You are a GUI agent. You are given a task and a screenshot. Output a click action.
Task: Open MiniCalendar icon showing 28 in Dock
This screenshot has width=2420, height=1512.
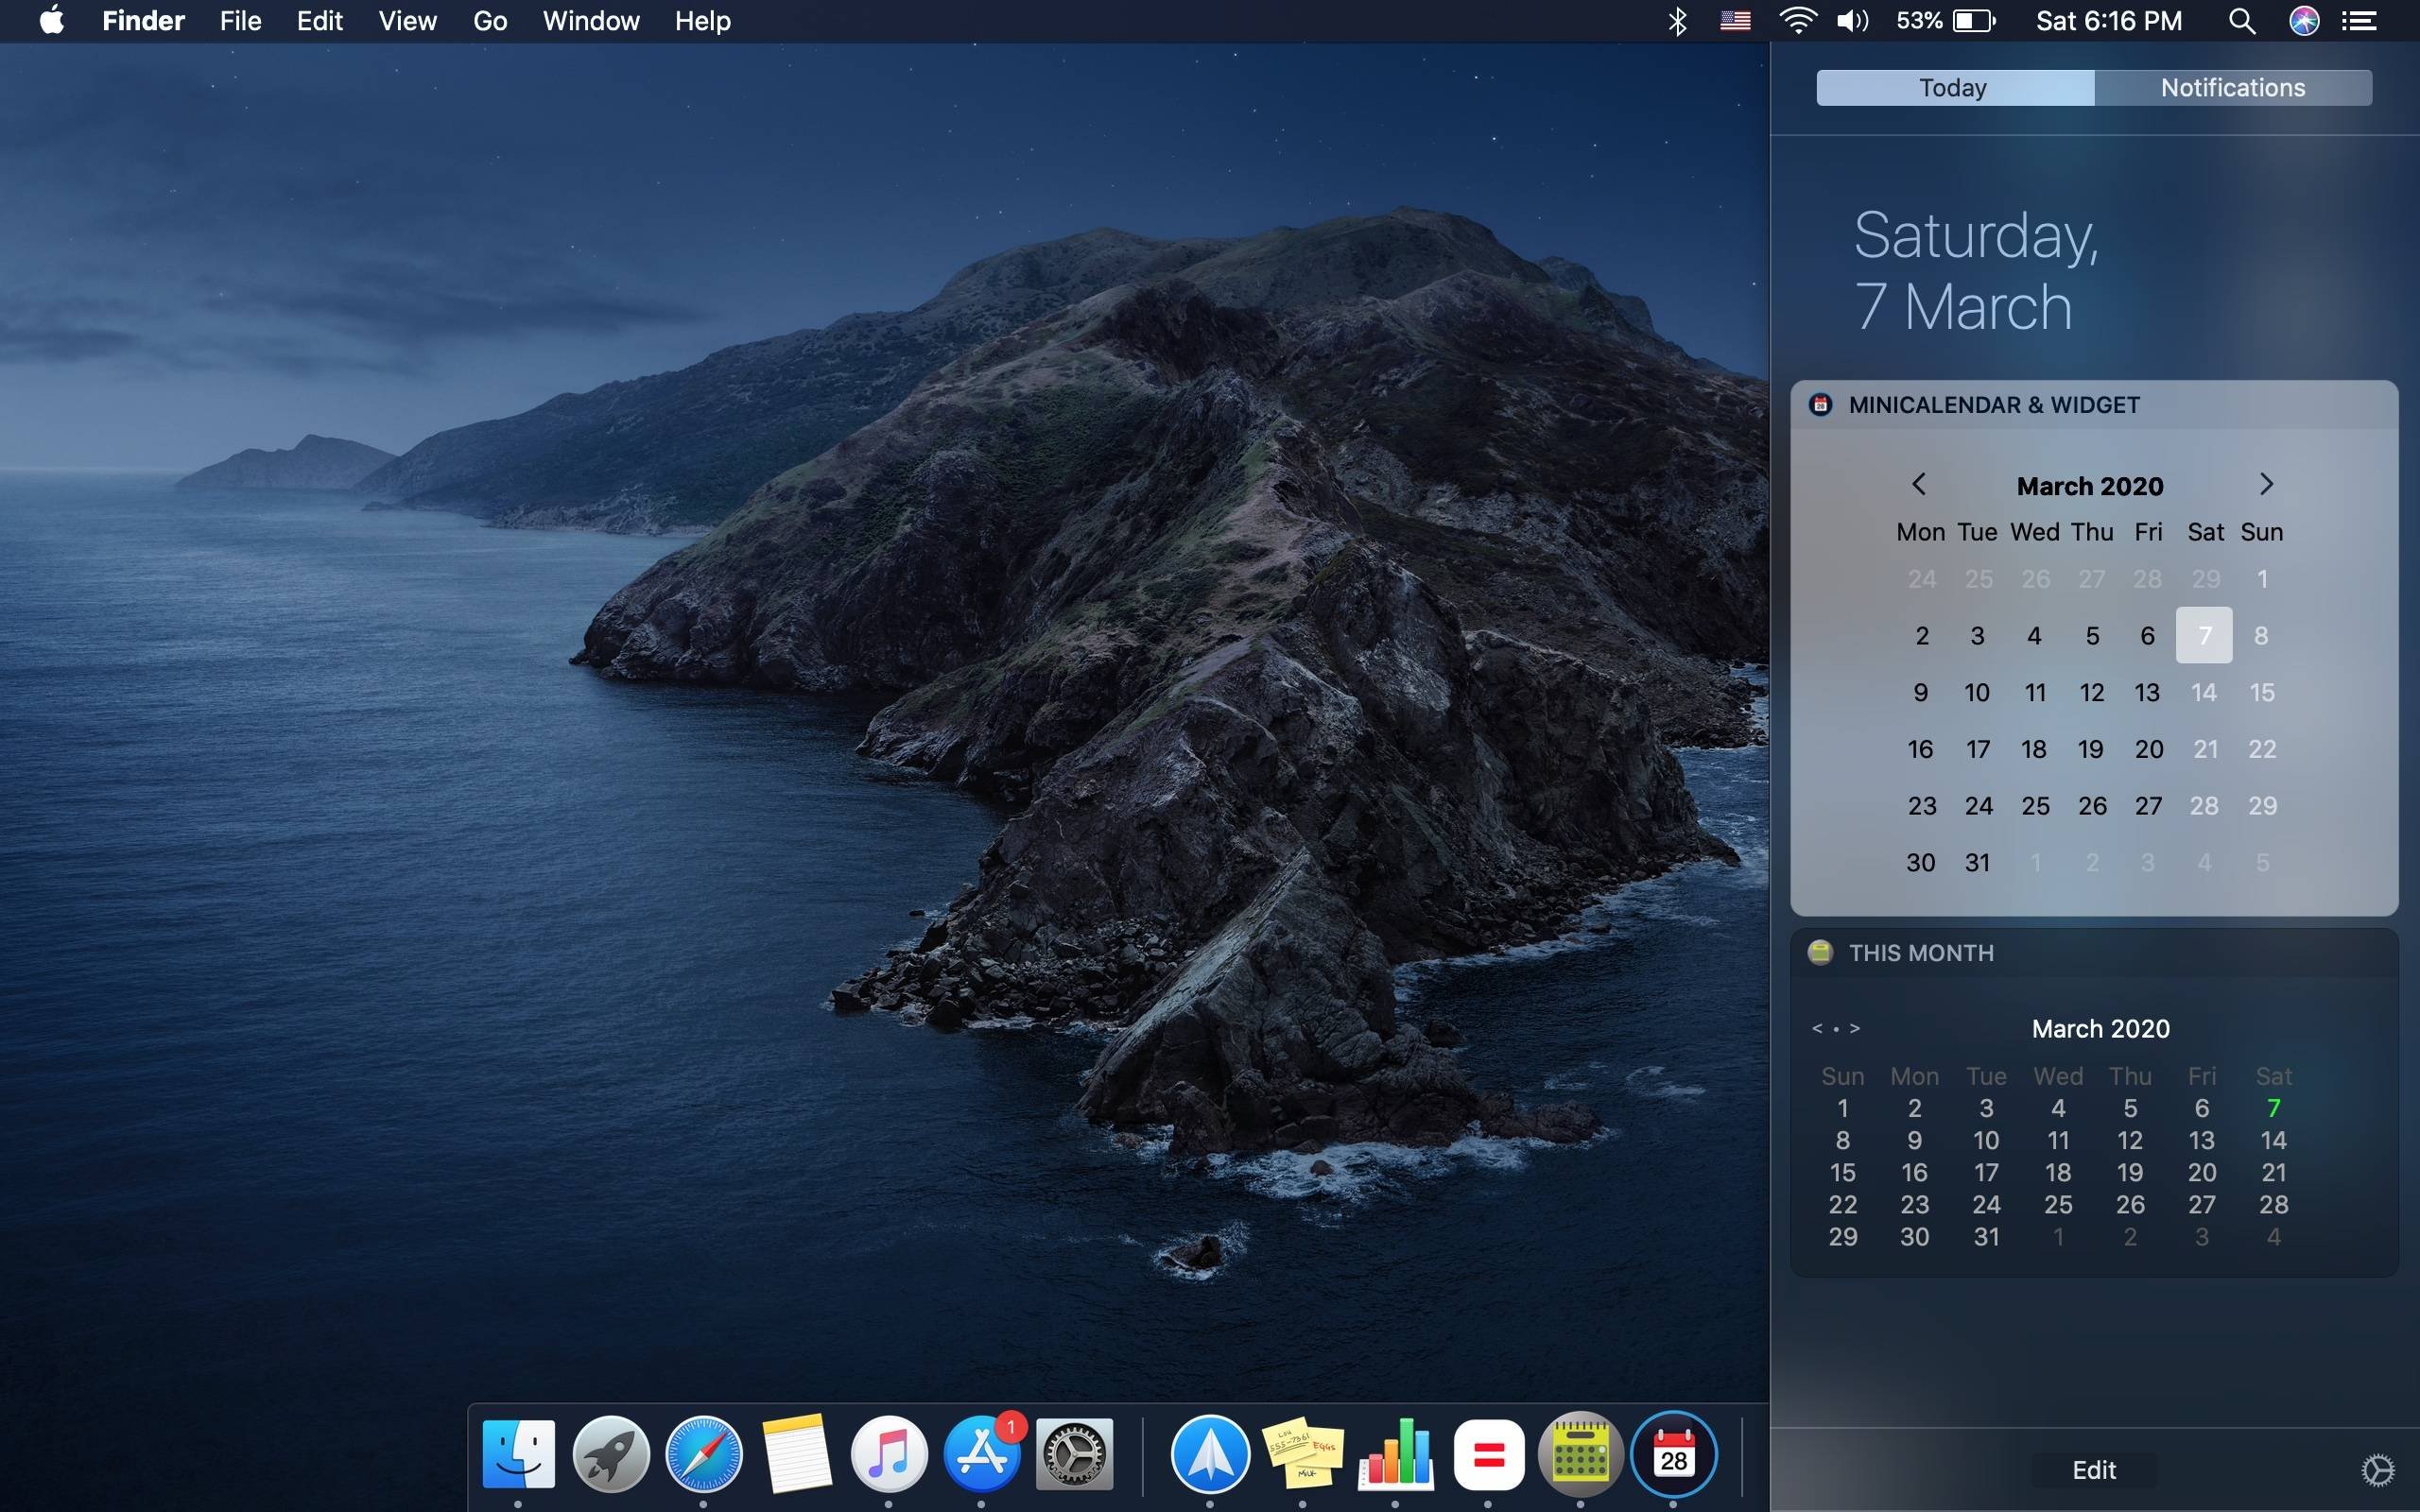click(1673, 1453)
